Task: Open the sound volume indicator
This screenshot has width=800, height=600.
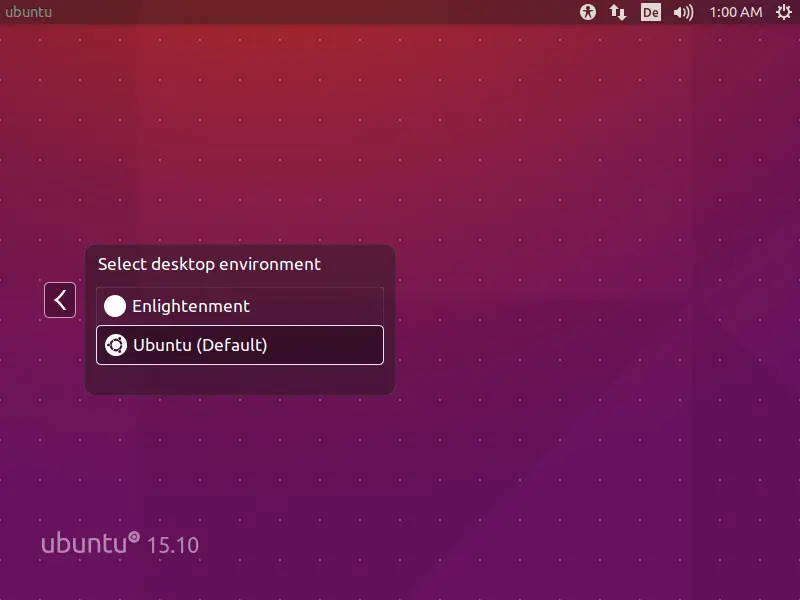Action: point(683,12)
